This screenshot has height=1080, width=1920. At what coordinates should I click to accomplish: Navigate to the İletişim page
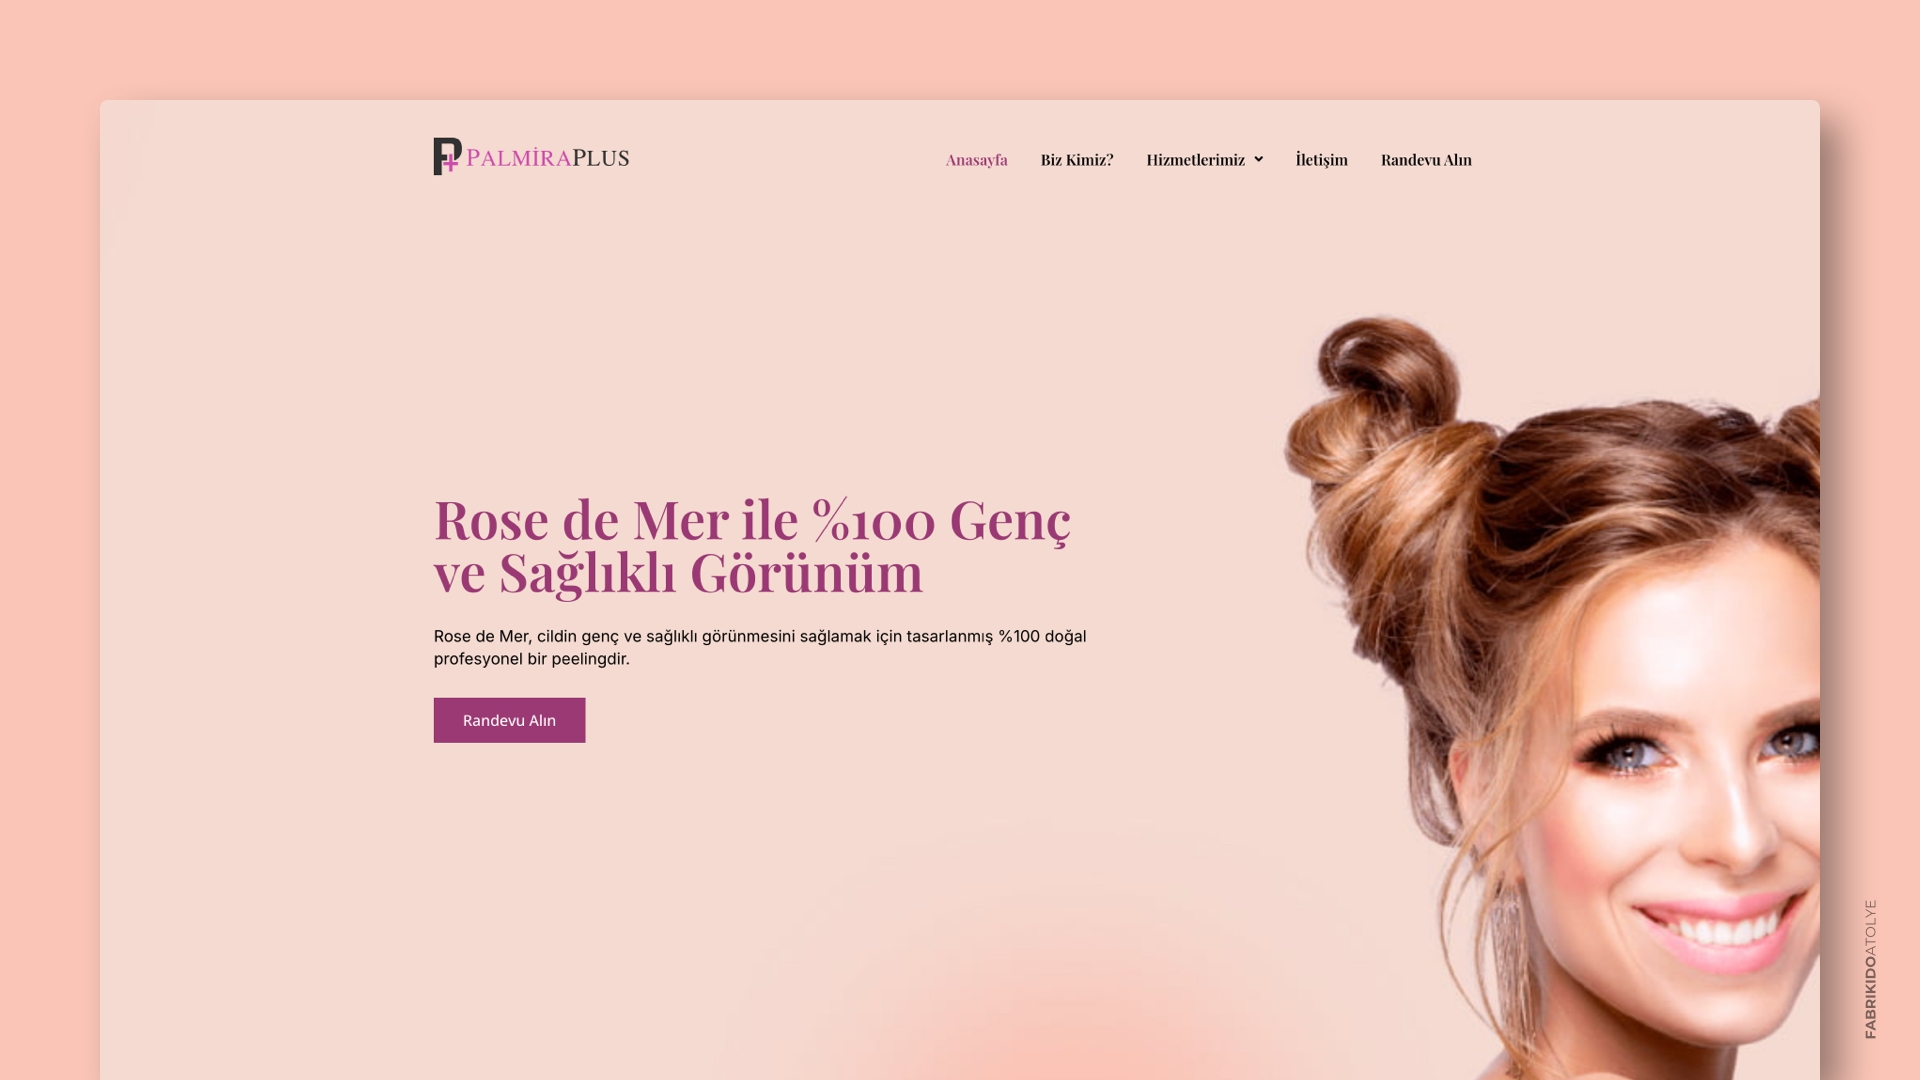(x=1321, y=159)
